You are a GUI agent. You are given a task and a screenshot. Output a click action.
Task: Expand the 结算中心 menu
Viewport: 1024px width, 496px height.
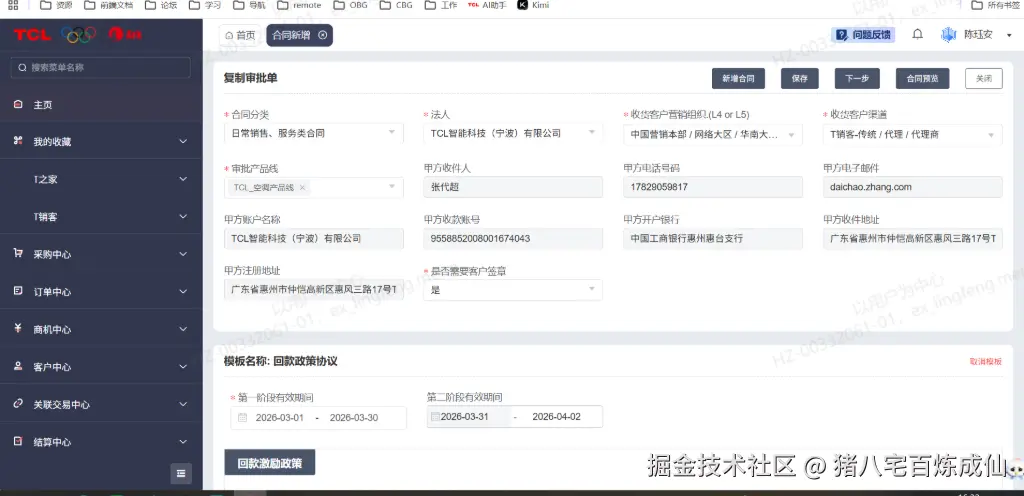pyautogui.click(x=183, y=442)
